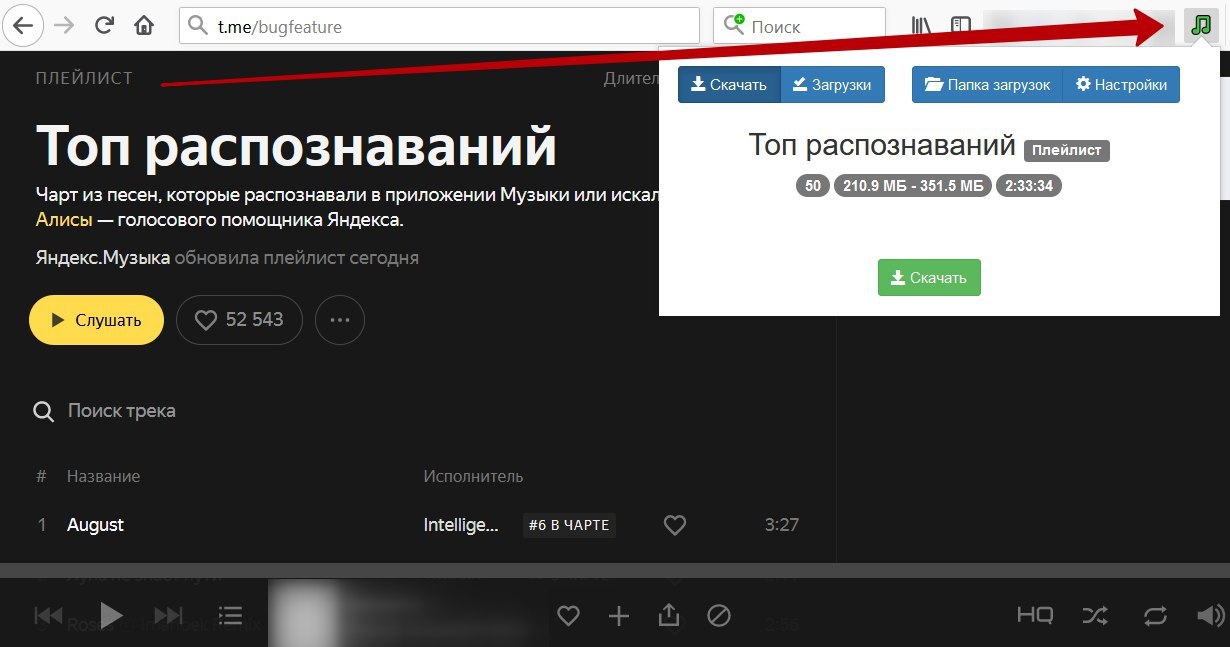Select the August track title
Screen dimensions: 1230x647
pyautogui.click(x=95, y=525)
